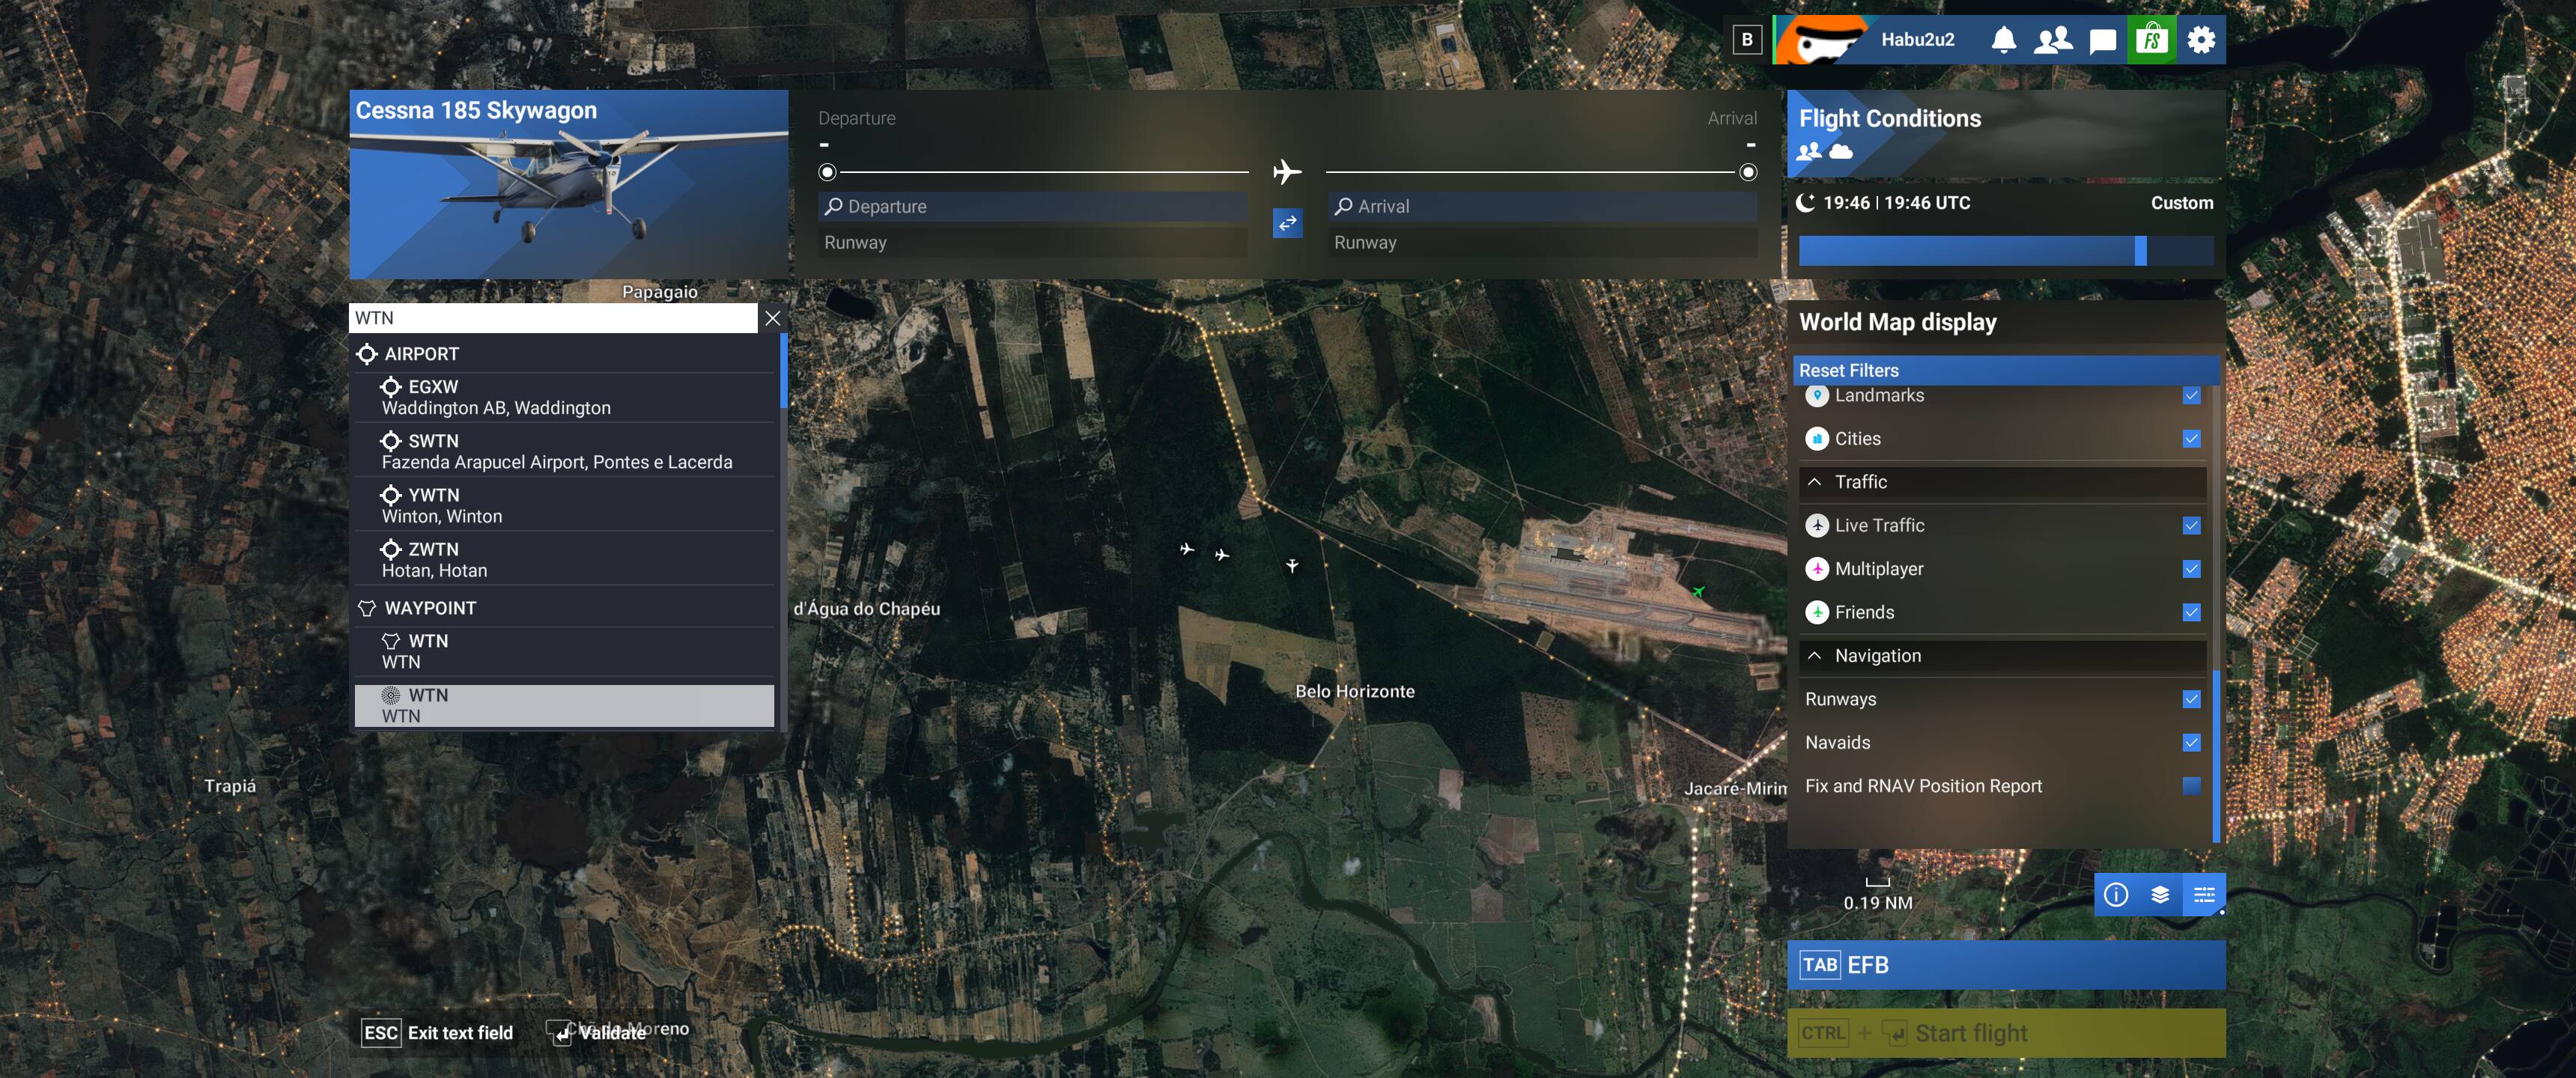The image size is (2576, 1078).
Task: Click the multiplayer icon under Flight Conditions
Action: [1809, 151]
